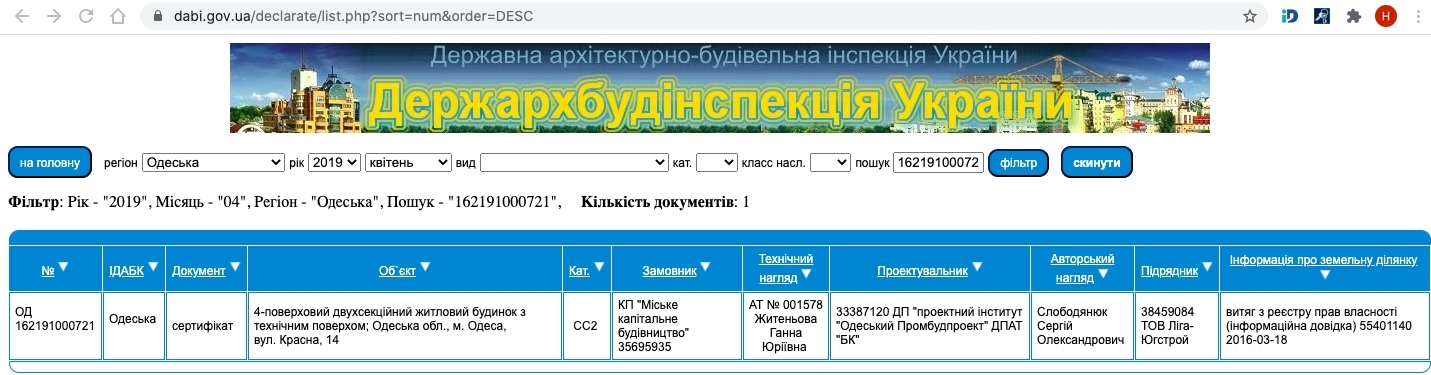Click the sort arrow next to Об'єкт column
The height and width of the screenshot is (375, 1431).
pyautogui.click(x=425, y=267)
